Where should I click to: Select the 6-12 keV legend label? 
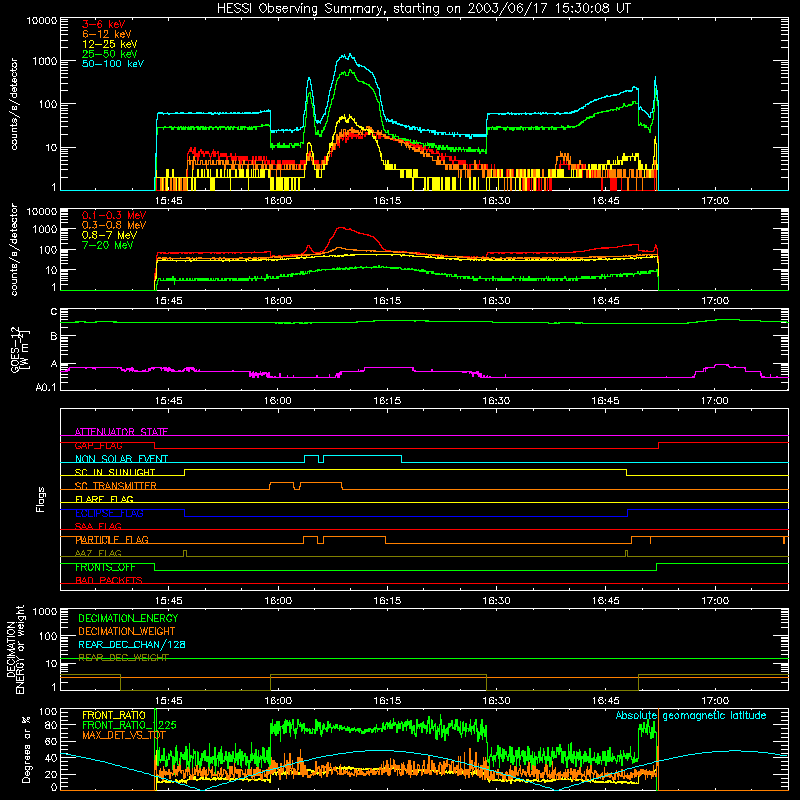[107, 34]
